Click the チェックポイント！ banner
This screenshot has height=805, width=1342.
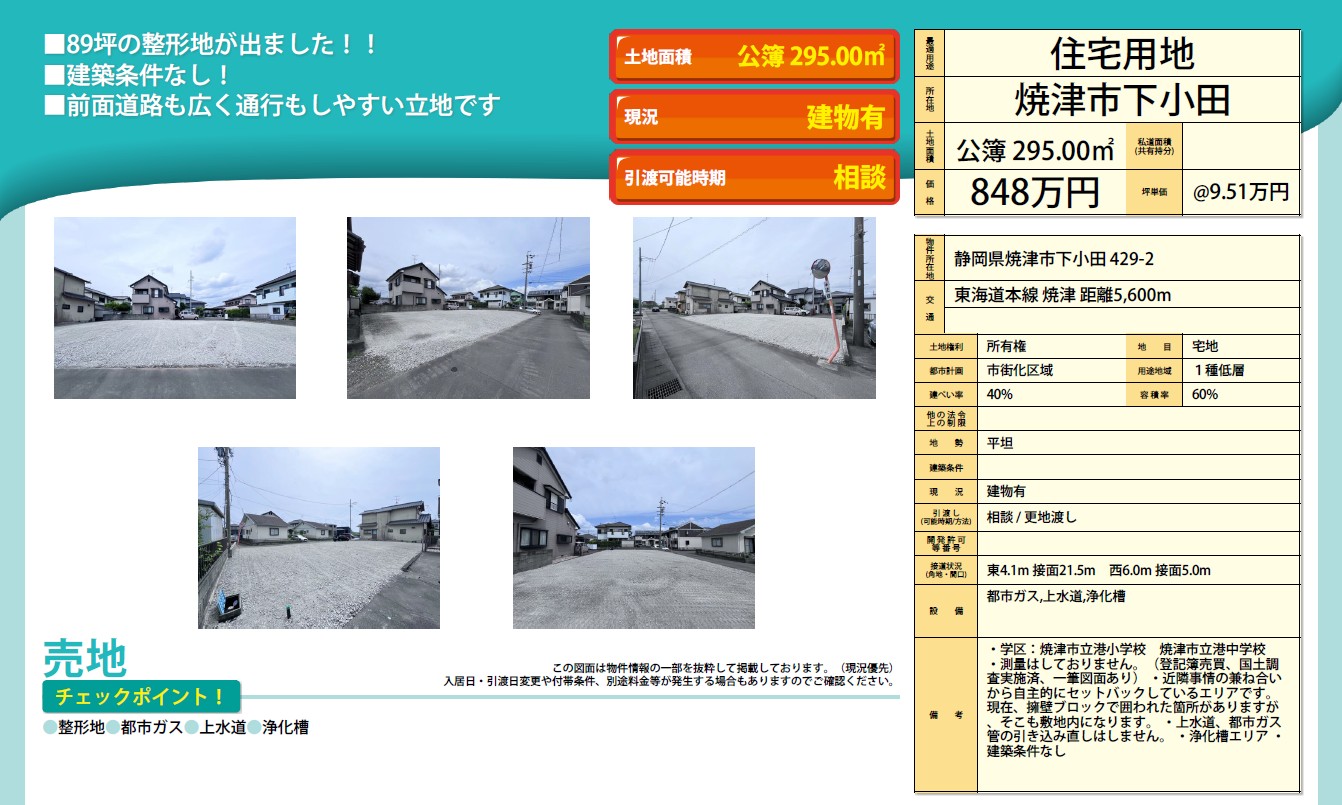tap(141, 696)
